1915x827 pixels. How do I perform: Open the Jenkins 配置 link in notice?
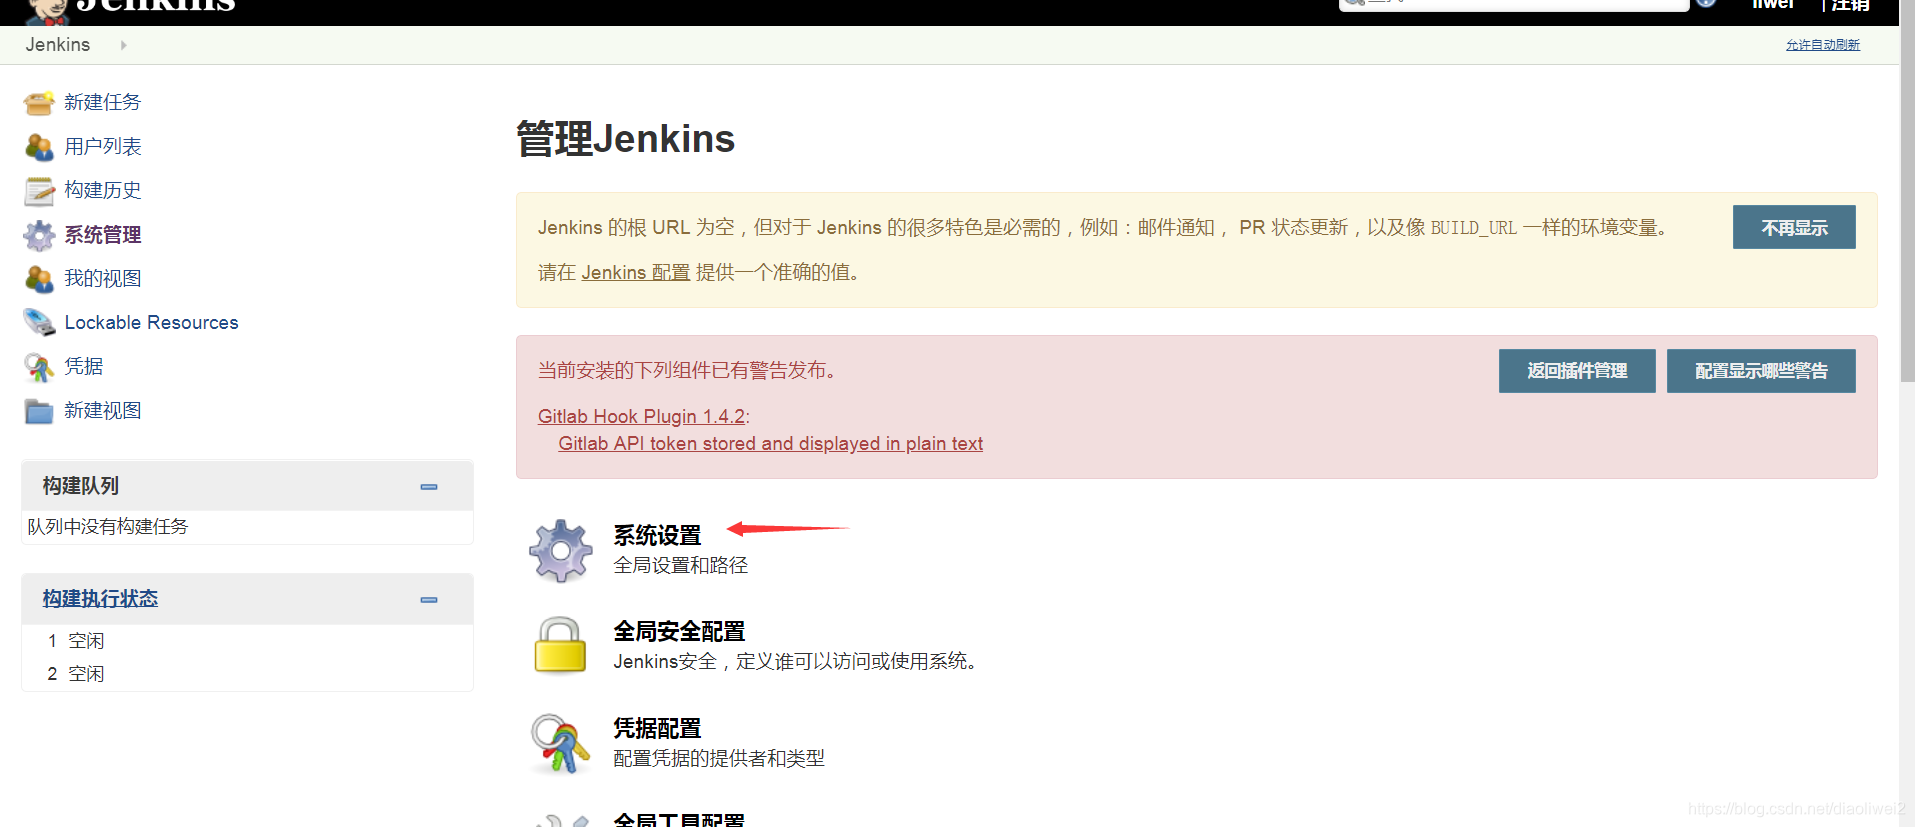coord(636,272)
